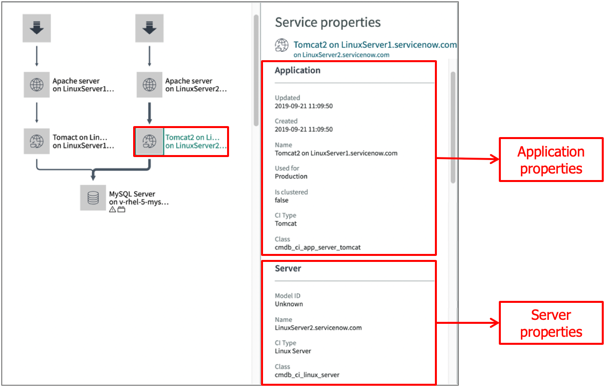The width and height of the screenshot is (605, 388).
Task: Click the map panel vertical scrollbar
Action: coord(256,70)
